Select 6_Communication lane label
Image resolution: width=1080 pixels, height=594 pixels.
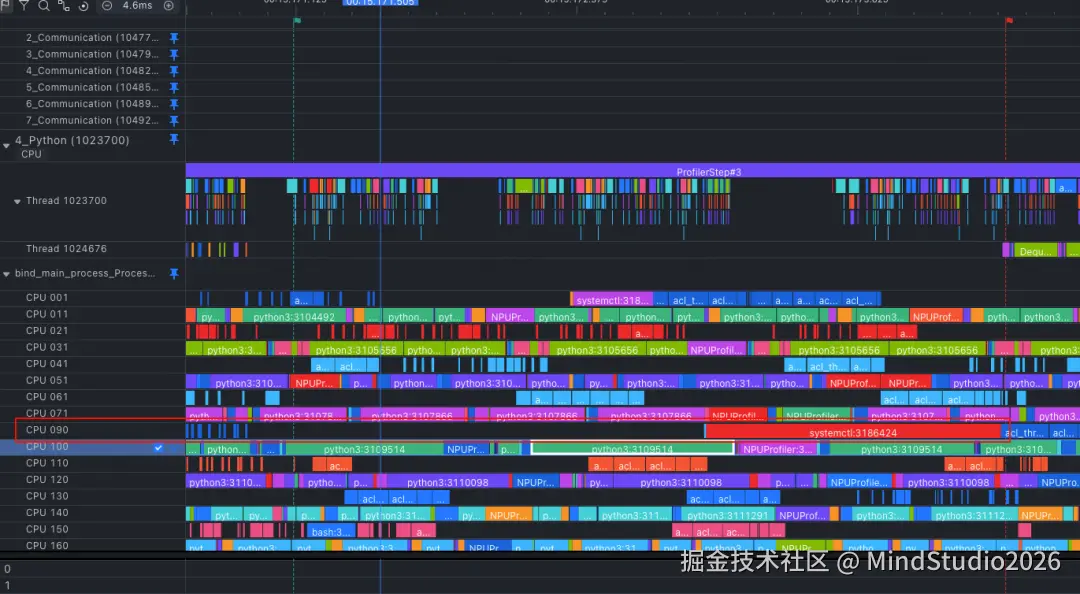[92, 104]
